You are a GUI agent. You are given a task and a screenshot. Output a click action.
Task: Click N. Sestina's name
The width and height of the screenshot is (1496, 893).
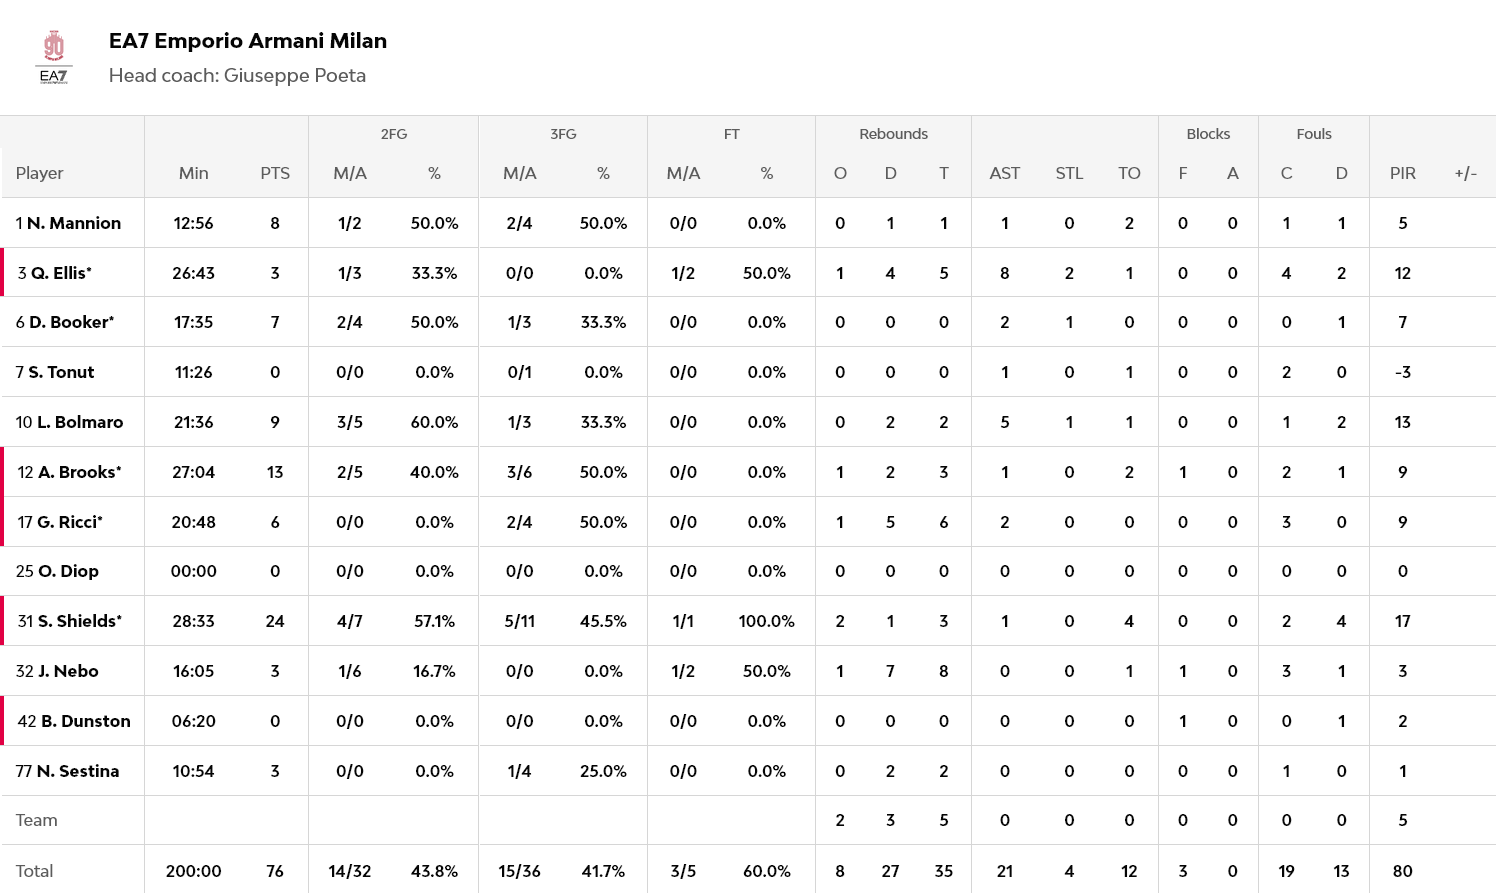pyautogui.click(x=77, y=771)
